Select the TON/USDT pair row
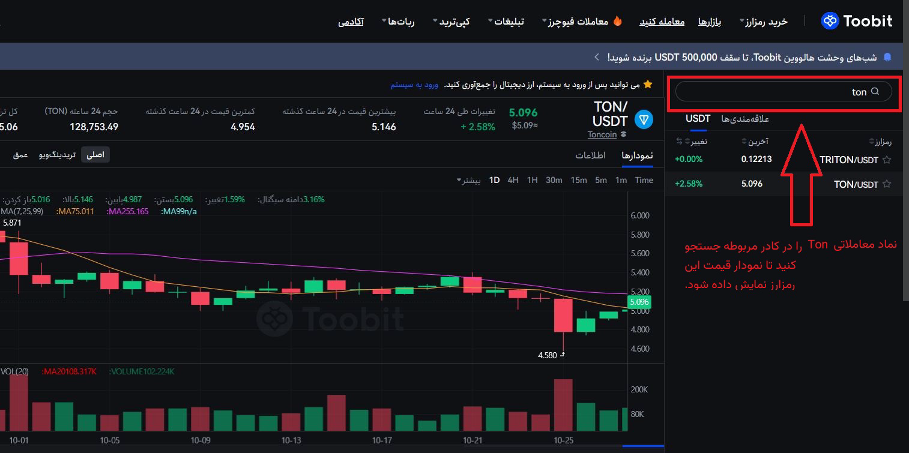The width and height of the screenshot is (910, 454). (785, 184)
